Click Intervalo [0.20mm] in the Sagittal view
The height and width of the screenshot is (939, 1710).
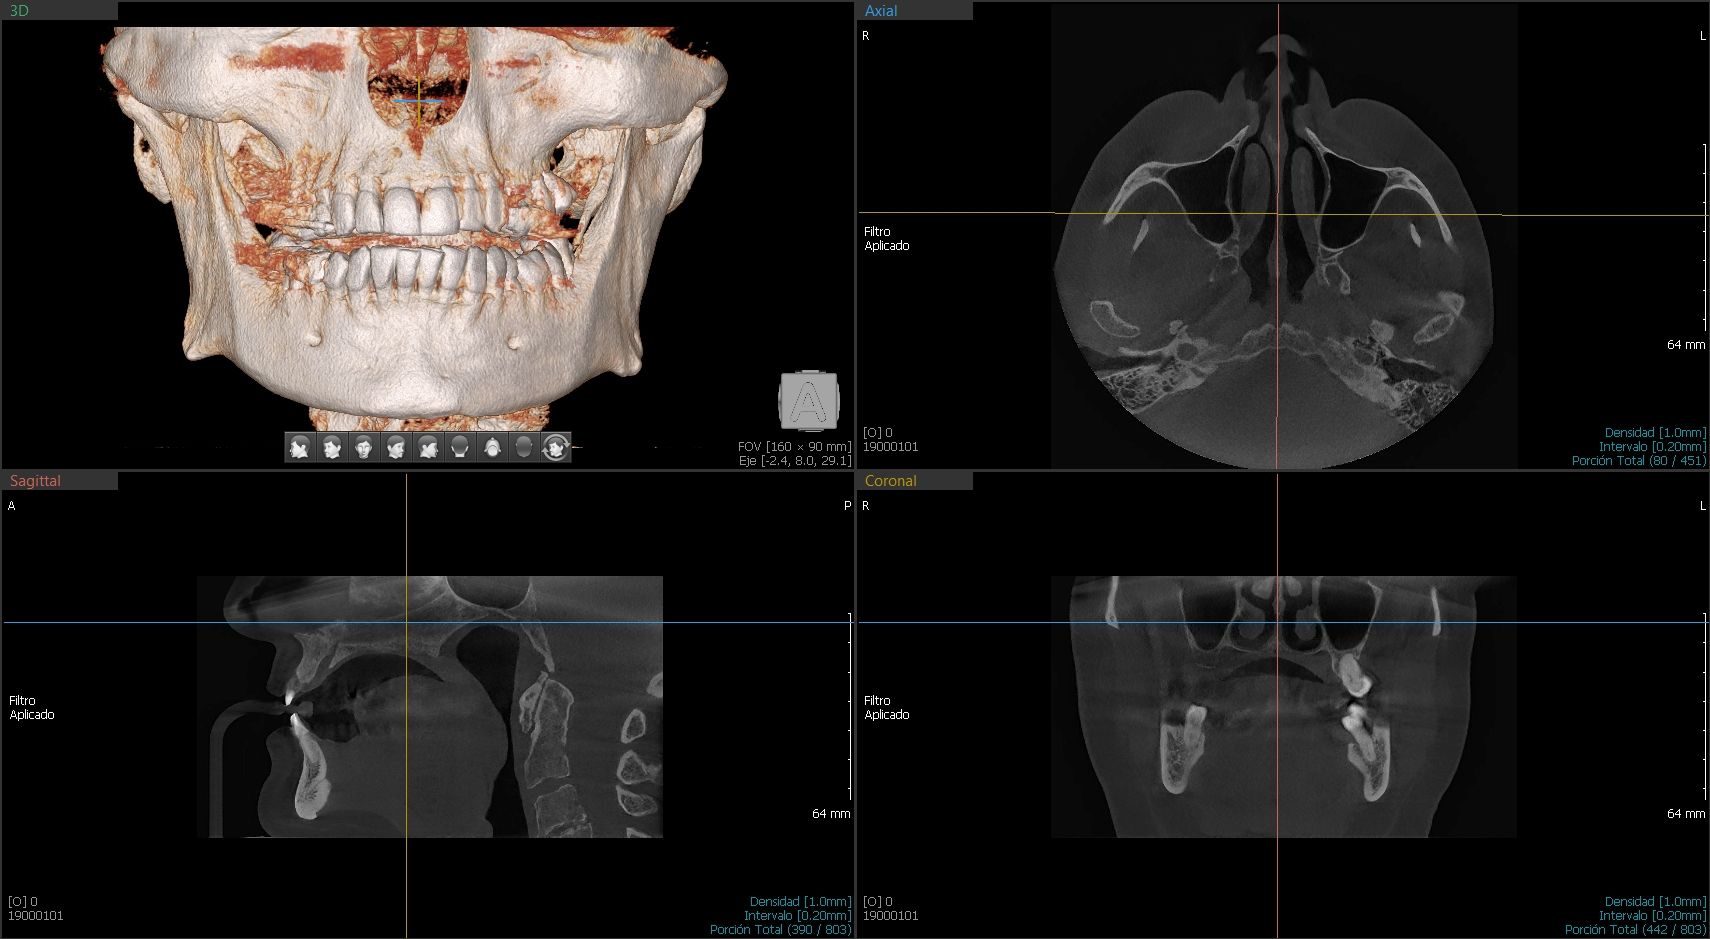coord(797,916)
